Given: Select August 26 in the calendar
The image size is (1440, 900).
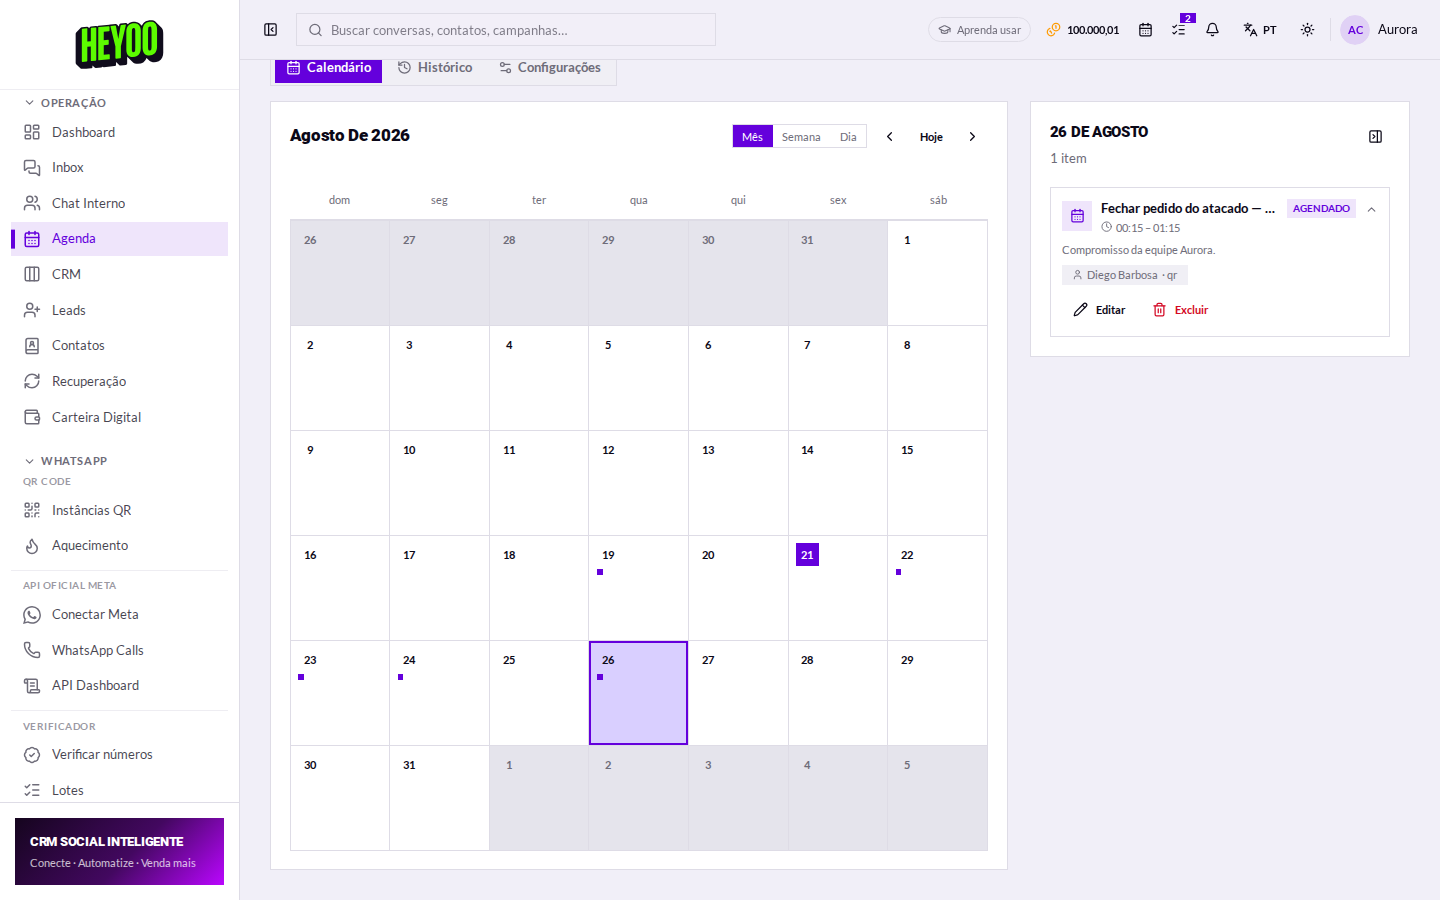Looking at the screenshot, I should pos(639,693).
